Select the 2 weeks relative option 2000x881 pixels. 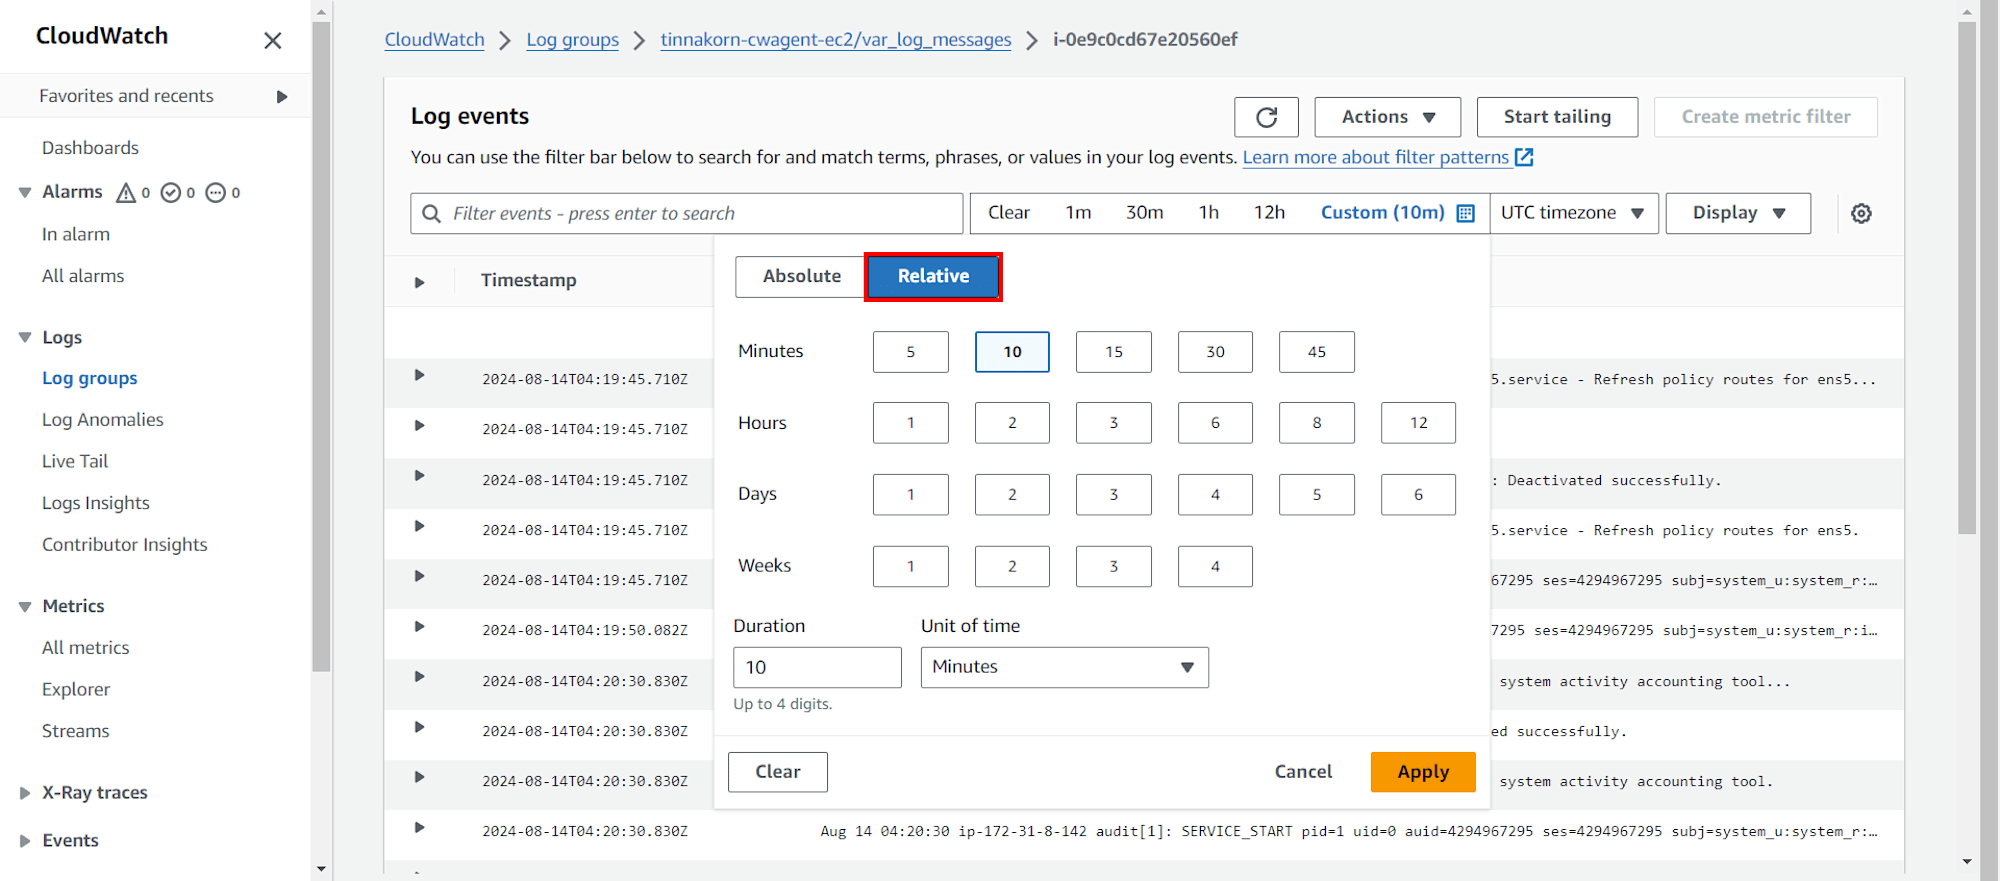click(x=1012, y=567)
